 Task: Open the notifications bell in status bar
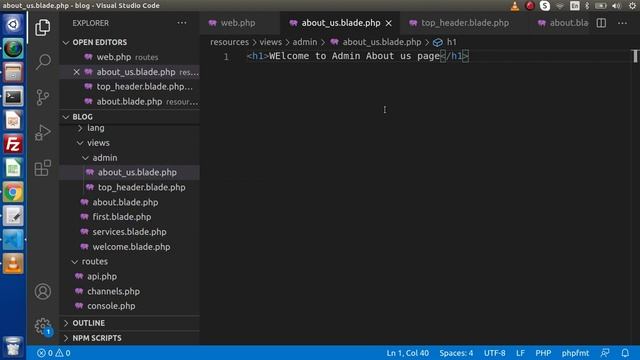pos(625,353)
